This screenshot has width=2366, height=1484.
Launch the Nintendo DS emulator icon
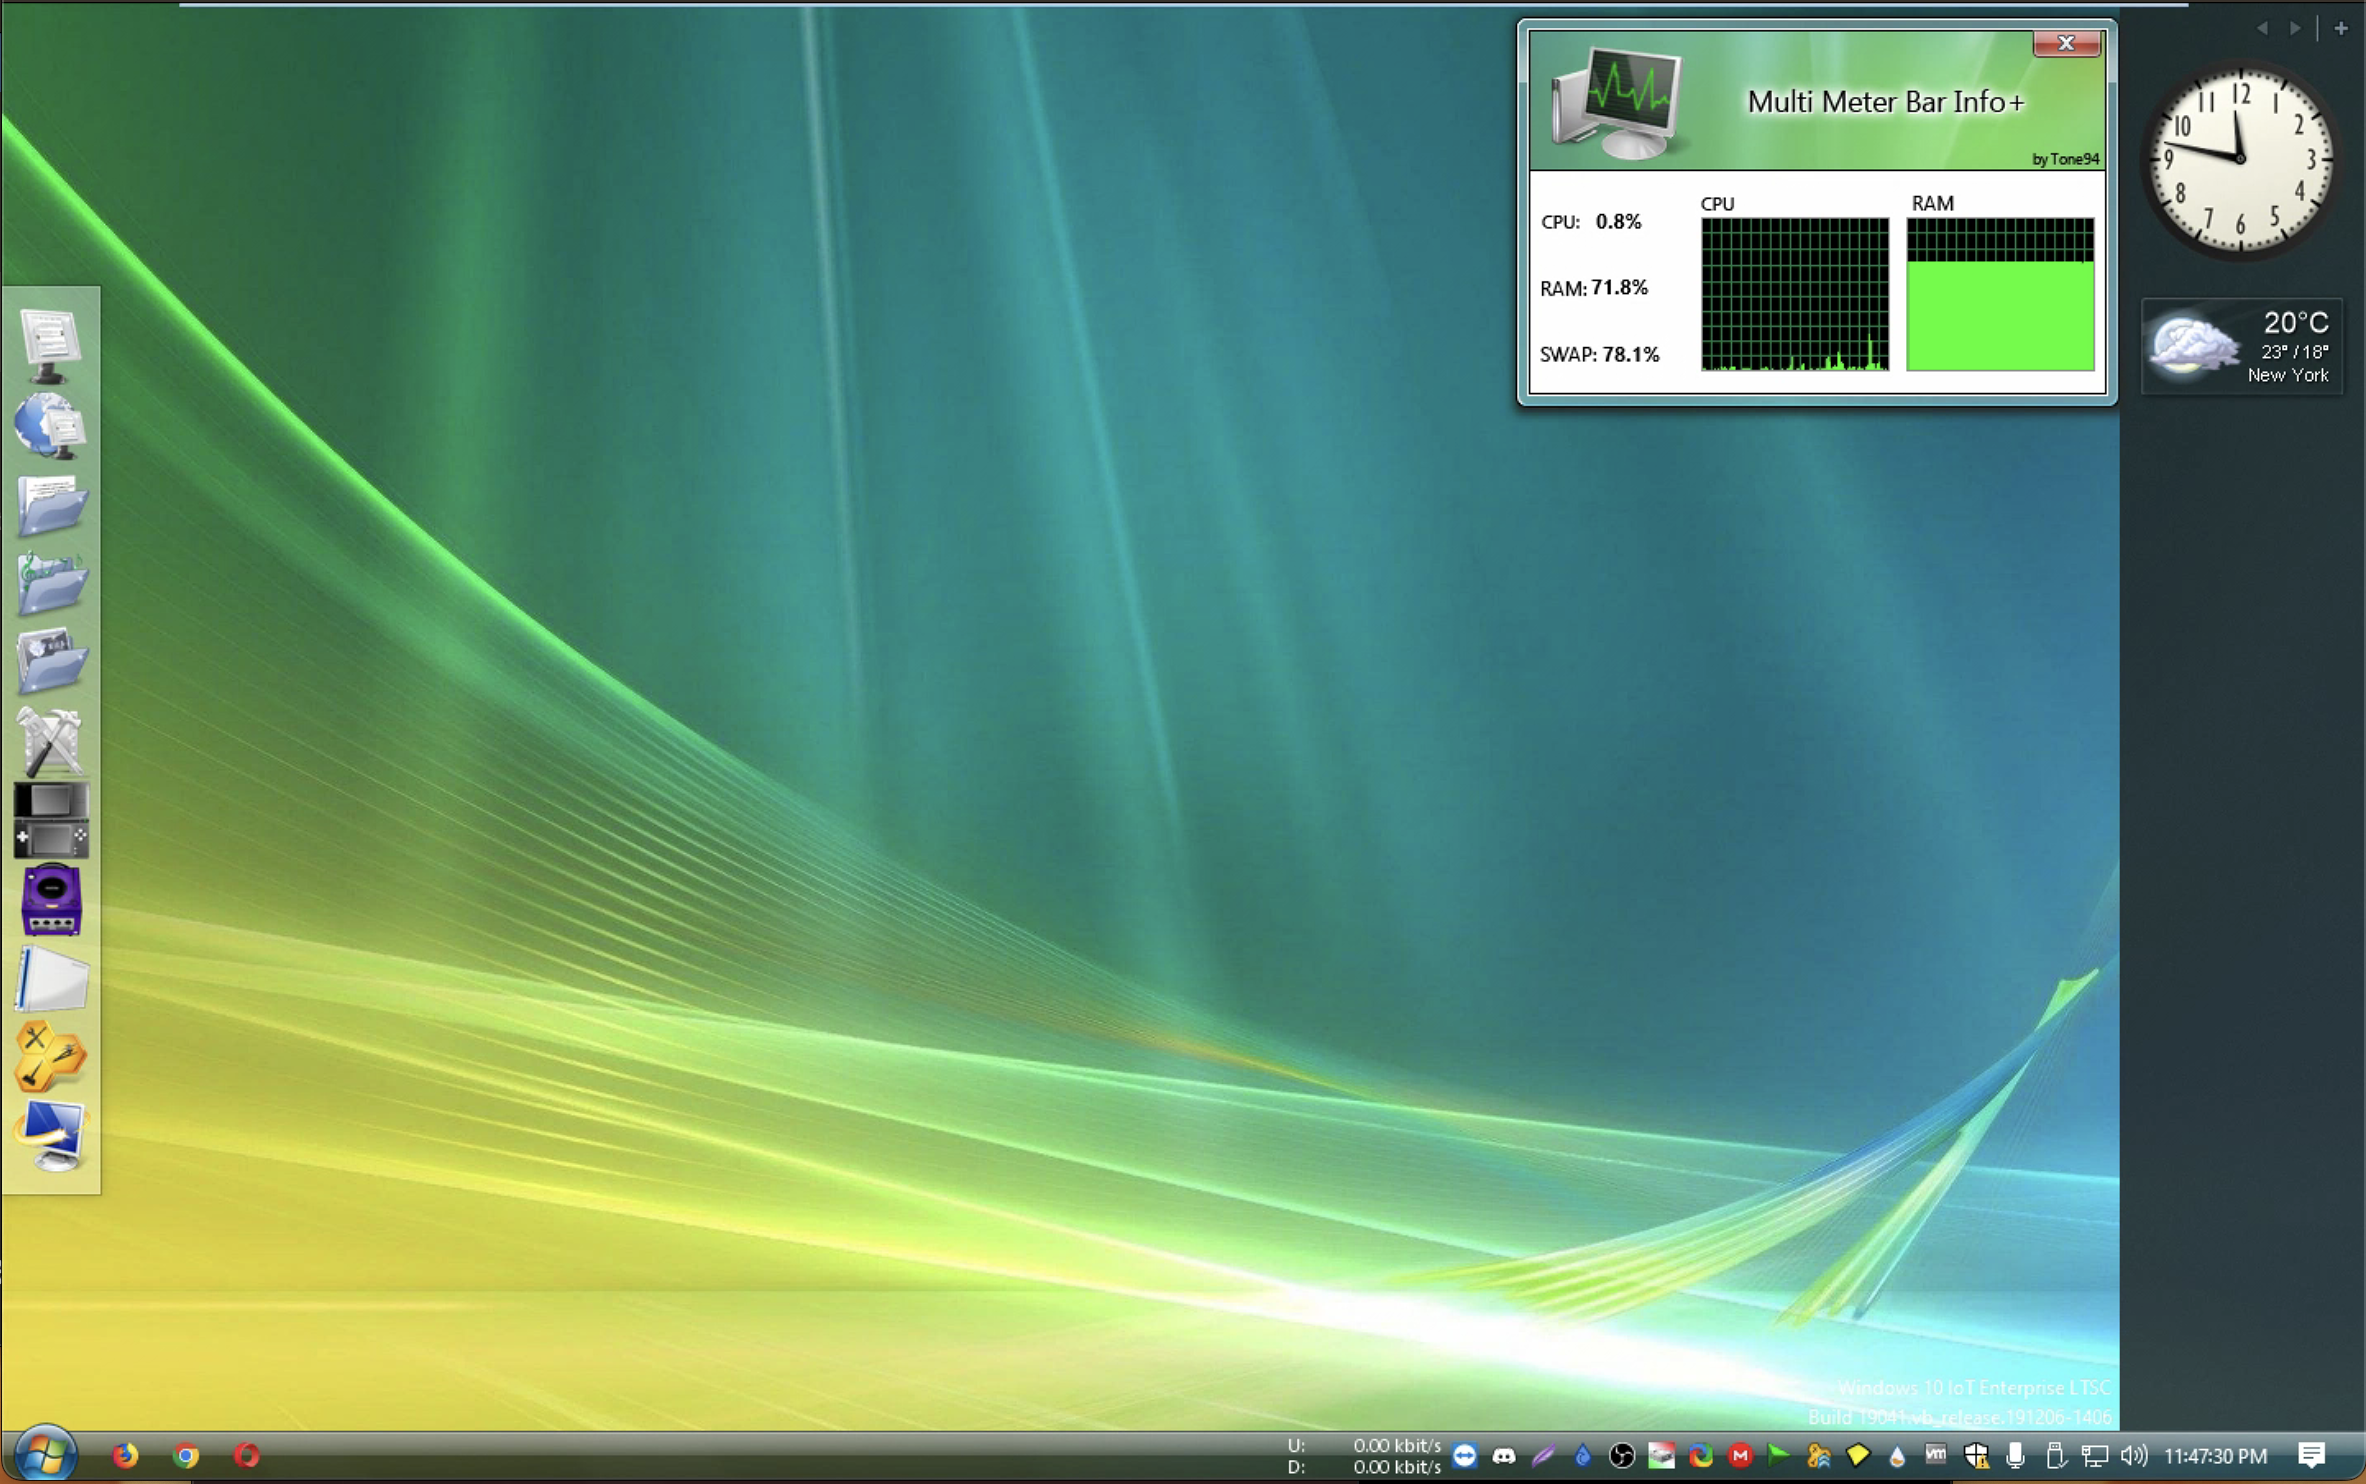click(x=50, y=821)
